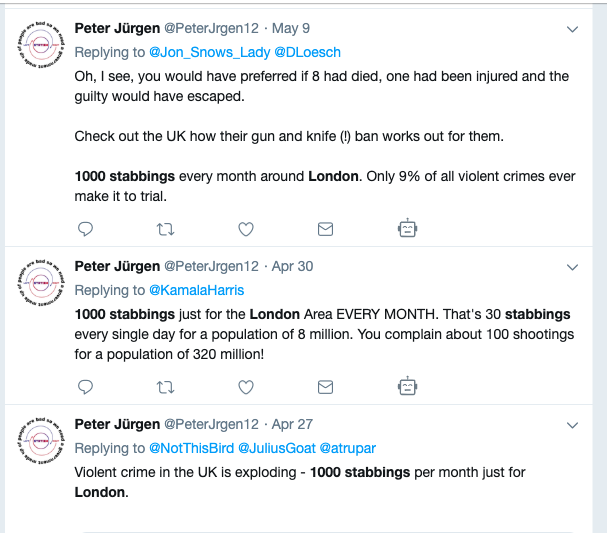607x533 pixels.
Task: Reply to the May 9 tweet
Action: tap(86, 229)
